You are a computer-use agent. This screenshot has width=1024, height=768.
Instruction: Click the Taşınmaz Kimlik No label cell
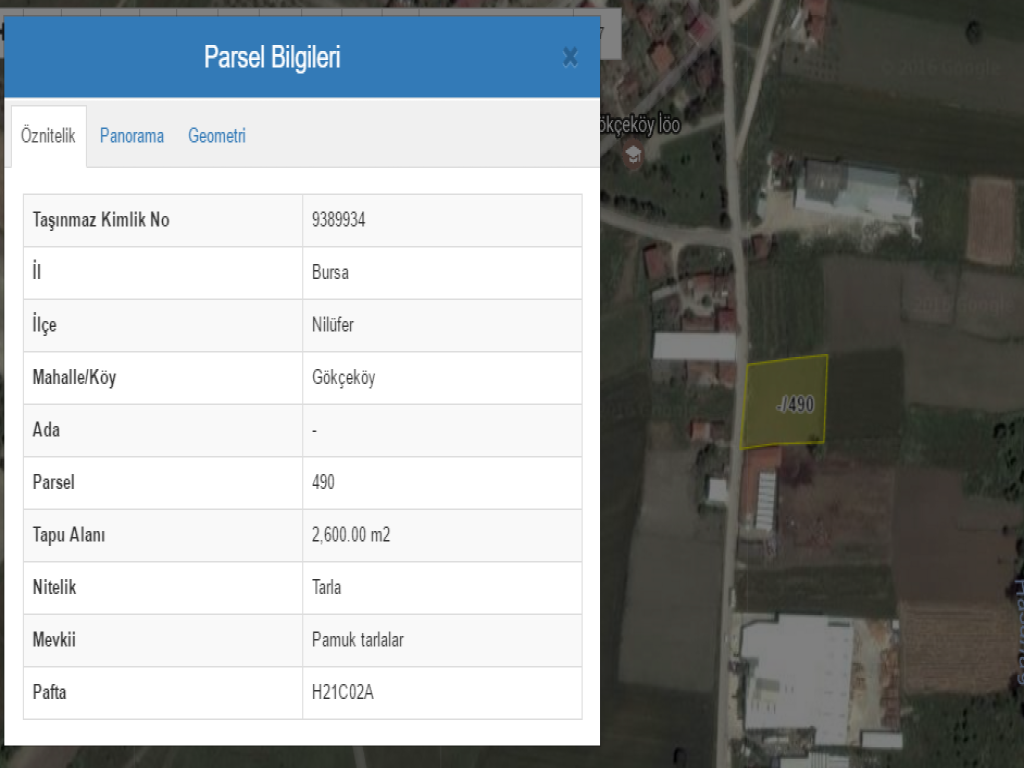[x=101, y=220]
